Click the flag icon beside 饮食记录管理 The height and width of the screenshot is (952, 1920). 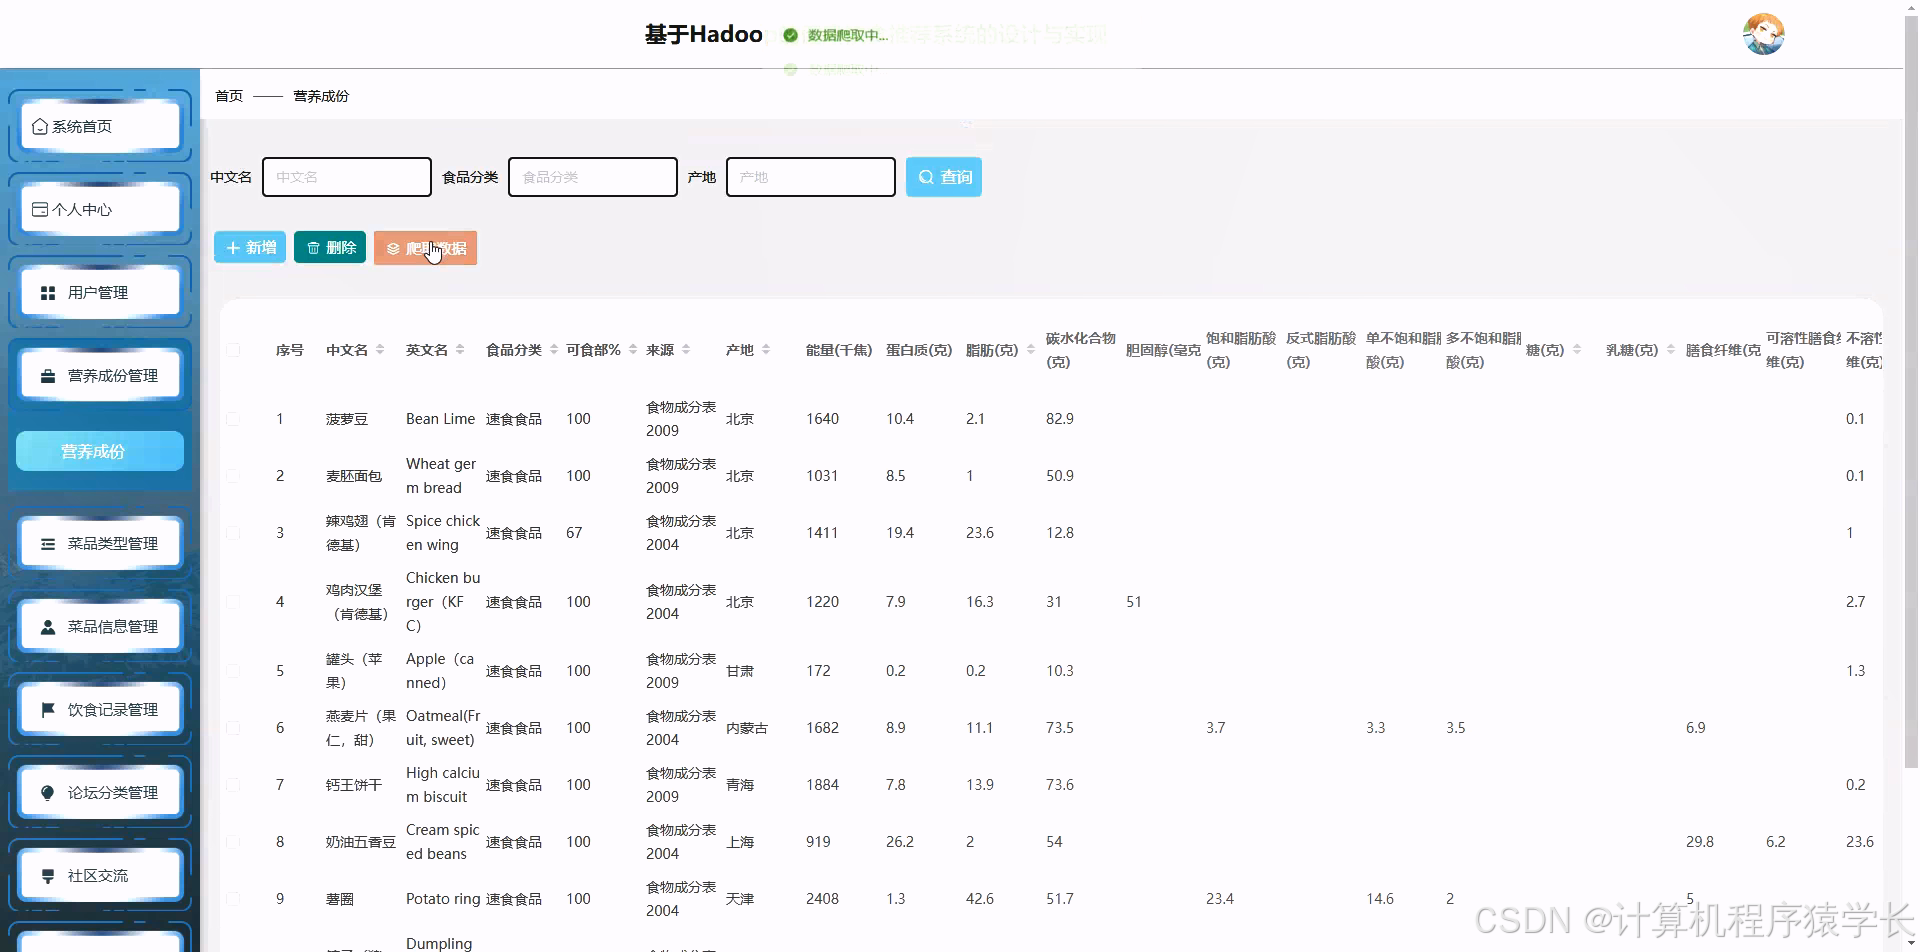[x=47, y=710]
